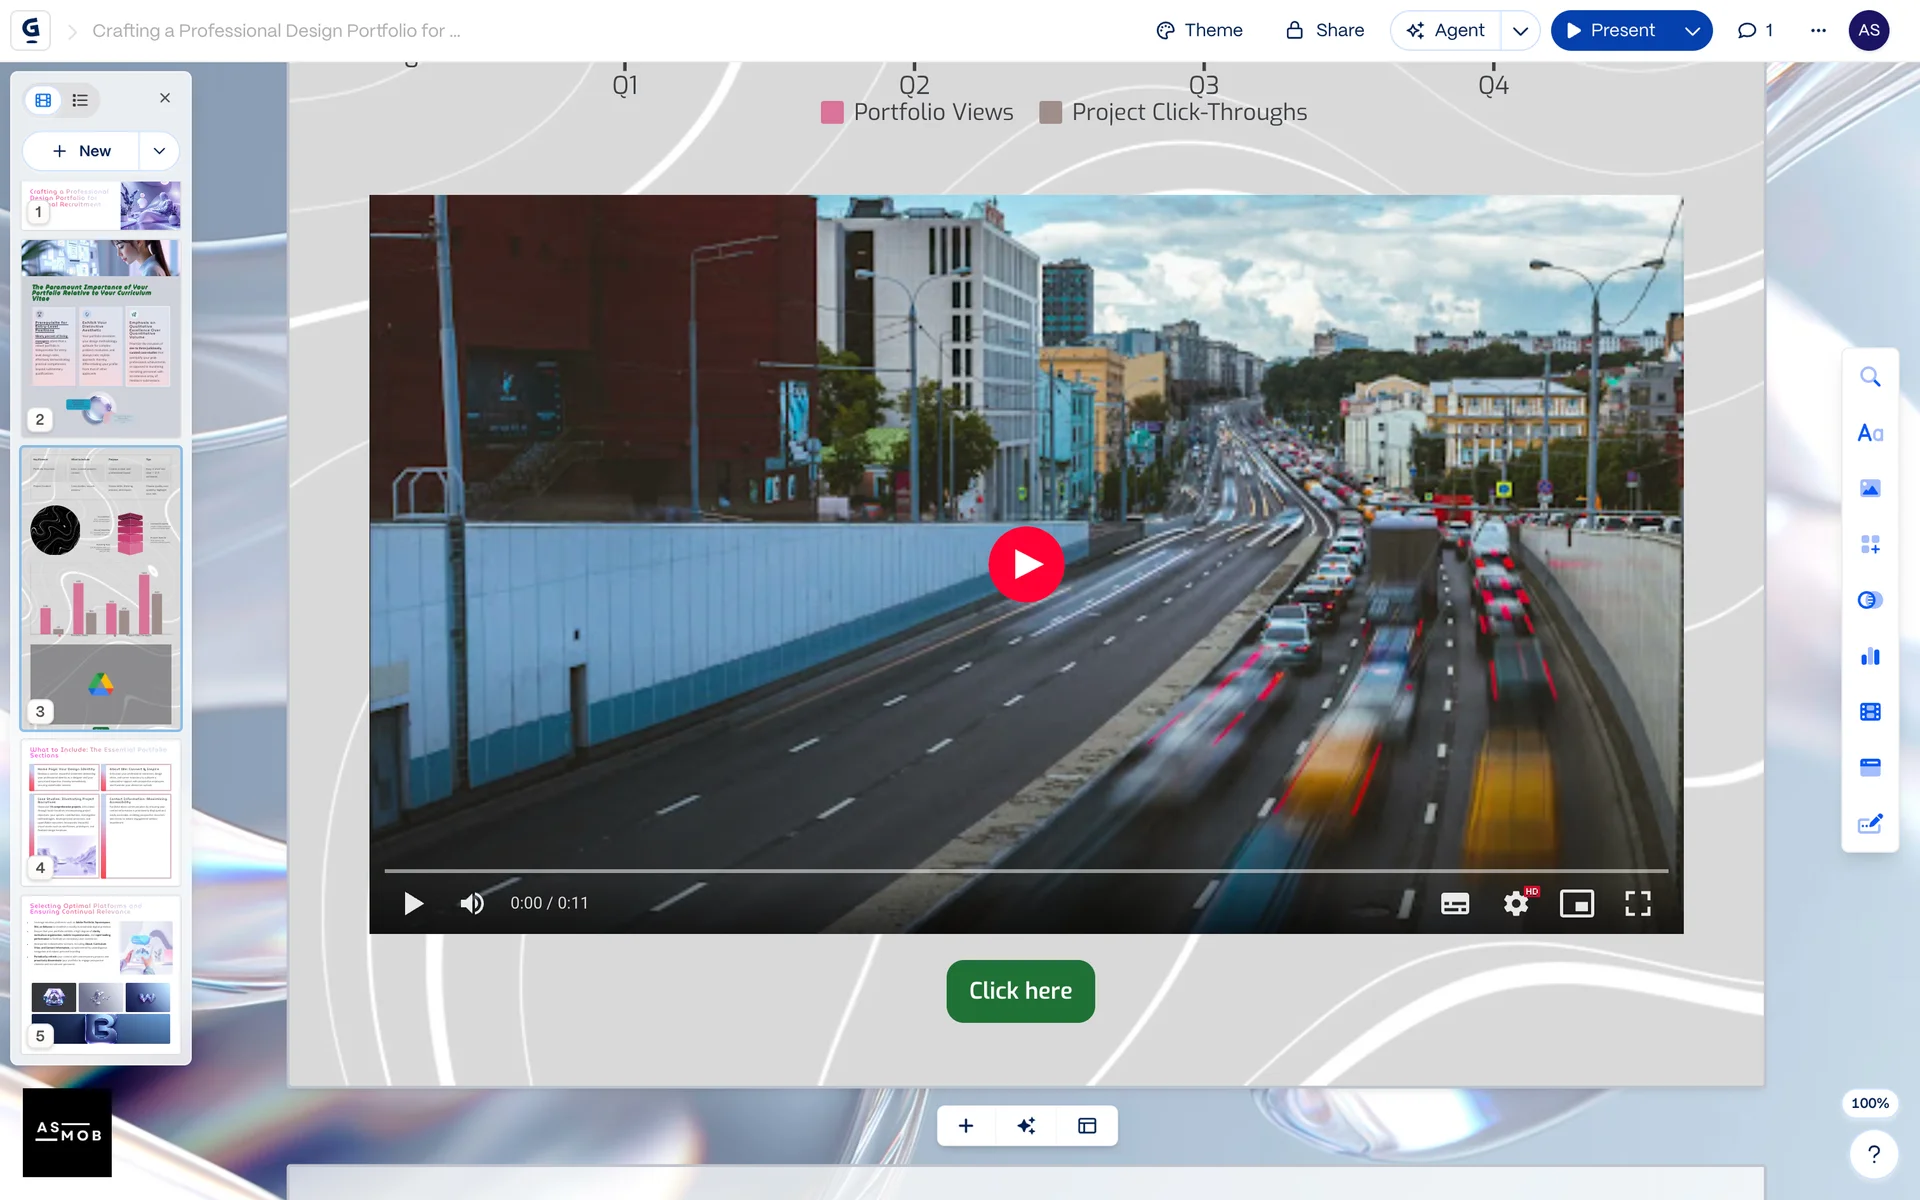
Task: Expand the Agent dropdown arrow
Action: click(x=1520, y=31)
